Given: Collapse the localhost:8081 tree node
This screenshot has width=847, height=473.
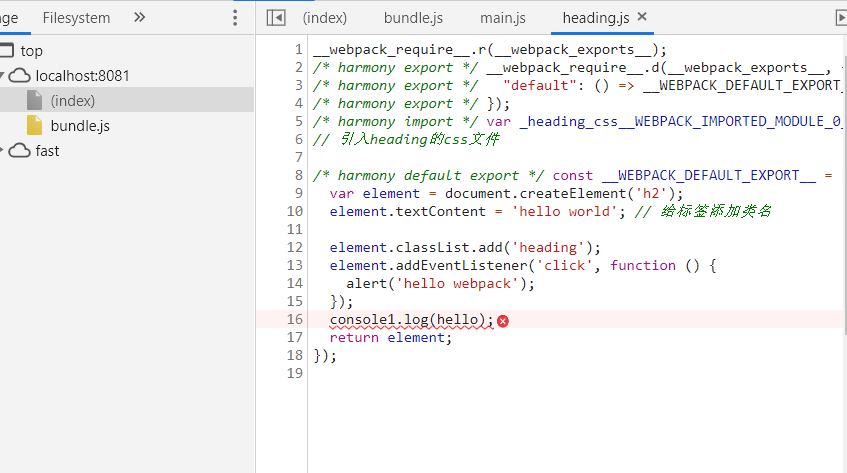Looking at the screenshot, I should click(2, 75).
